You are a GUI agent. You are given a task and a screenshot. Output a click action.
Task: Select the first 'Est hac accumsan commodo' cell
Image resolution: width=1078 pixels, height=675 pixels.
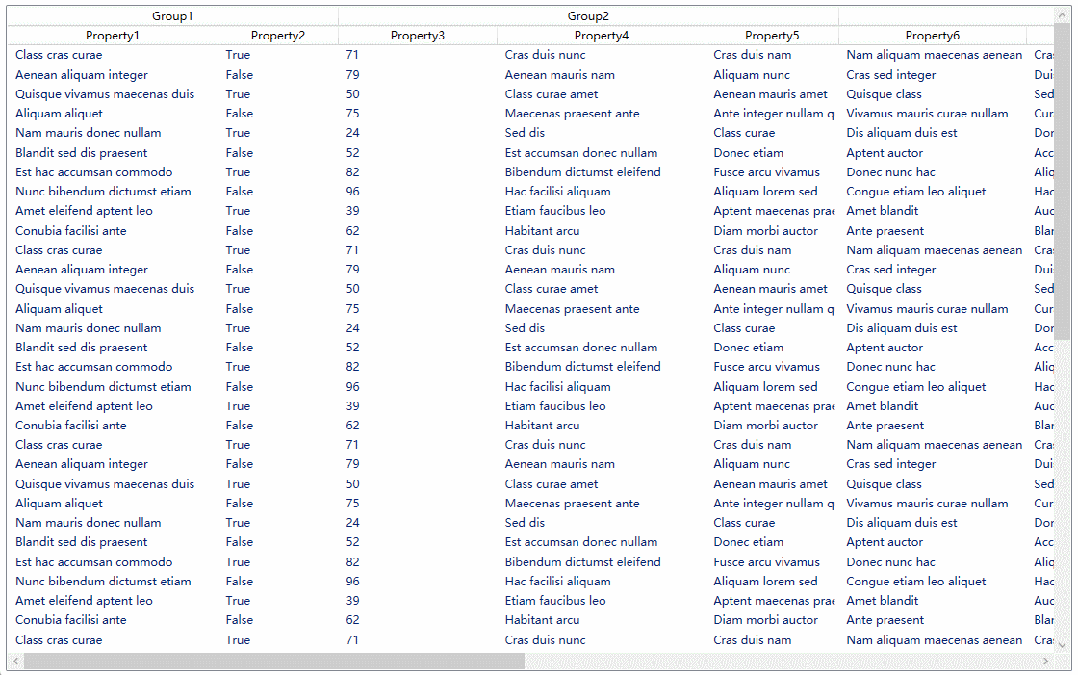tap(113, 172)
